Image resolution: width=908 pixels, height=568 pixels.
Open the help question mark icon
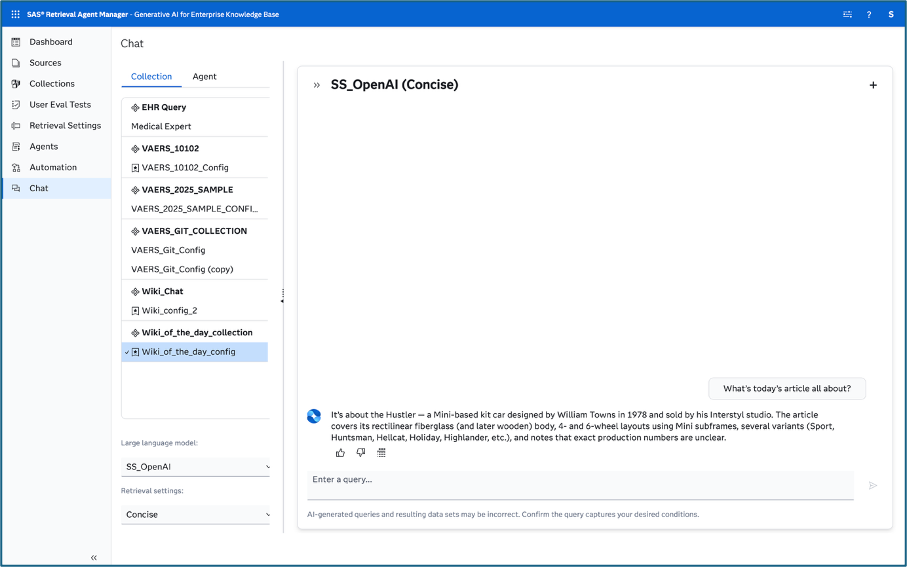click(x=869, y=14)
